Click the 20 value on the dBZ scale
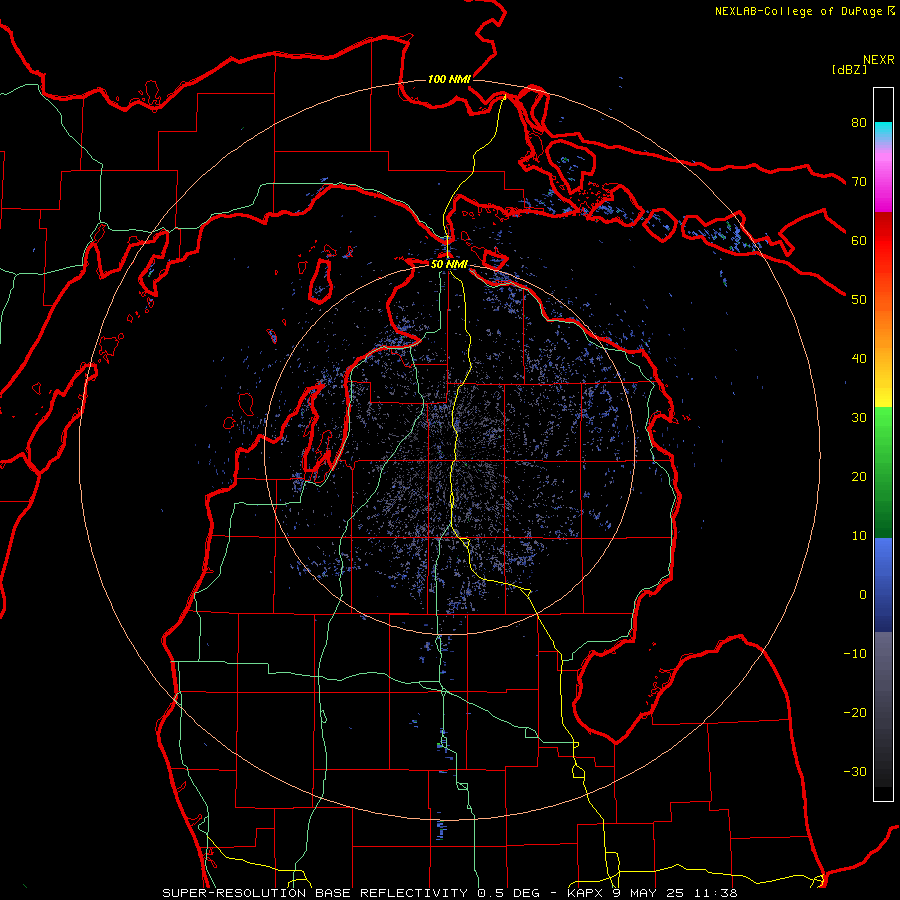This screenshot has height=900, width=900. point(859,476)
